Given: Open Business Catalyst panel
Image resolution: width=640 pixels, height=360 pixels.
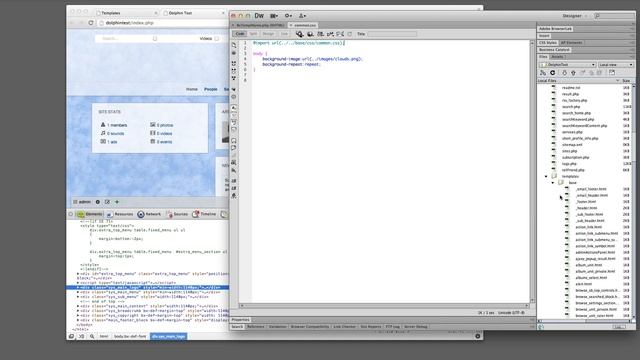Looking at the screenshot, I should point(554,50).
